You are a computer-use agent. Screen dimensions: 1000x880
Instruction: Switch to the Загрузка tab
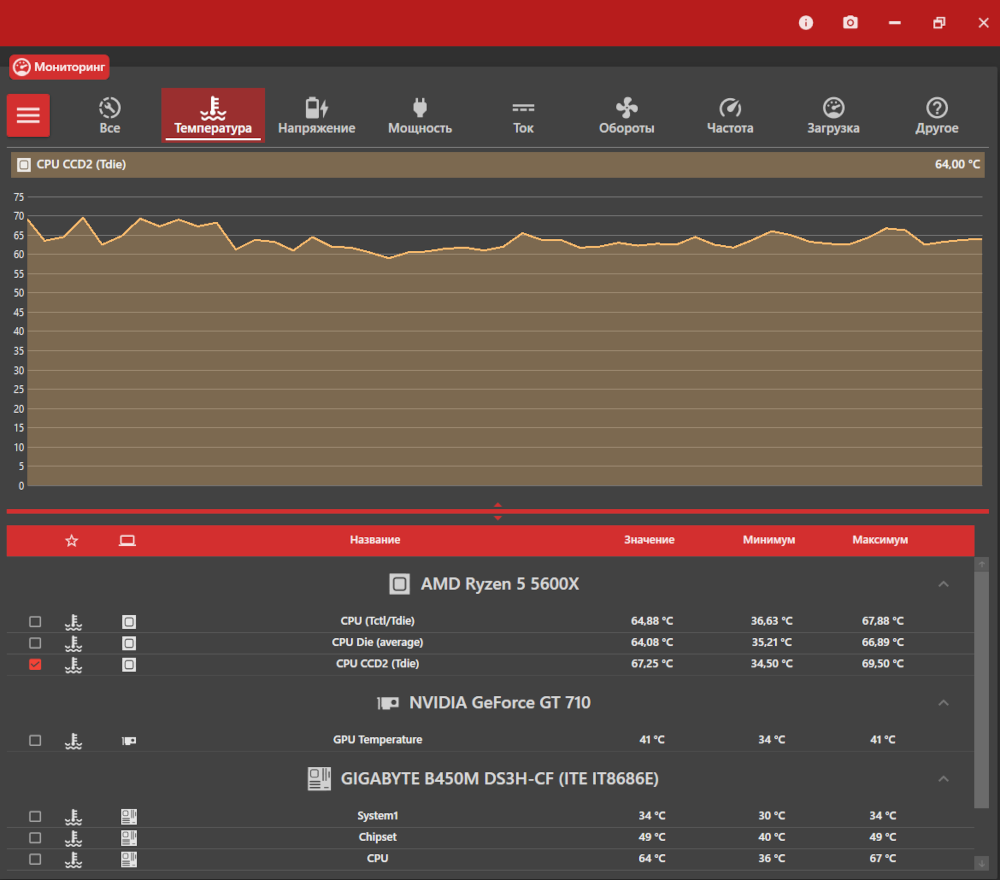coord(833,115)
